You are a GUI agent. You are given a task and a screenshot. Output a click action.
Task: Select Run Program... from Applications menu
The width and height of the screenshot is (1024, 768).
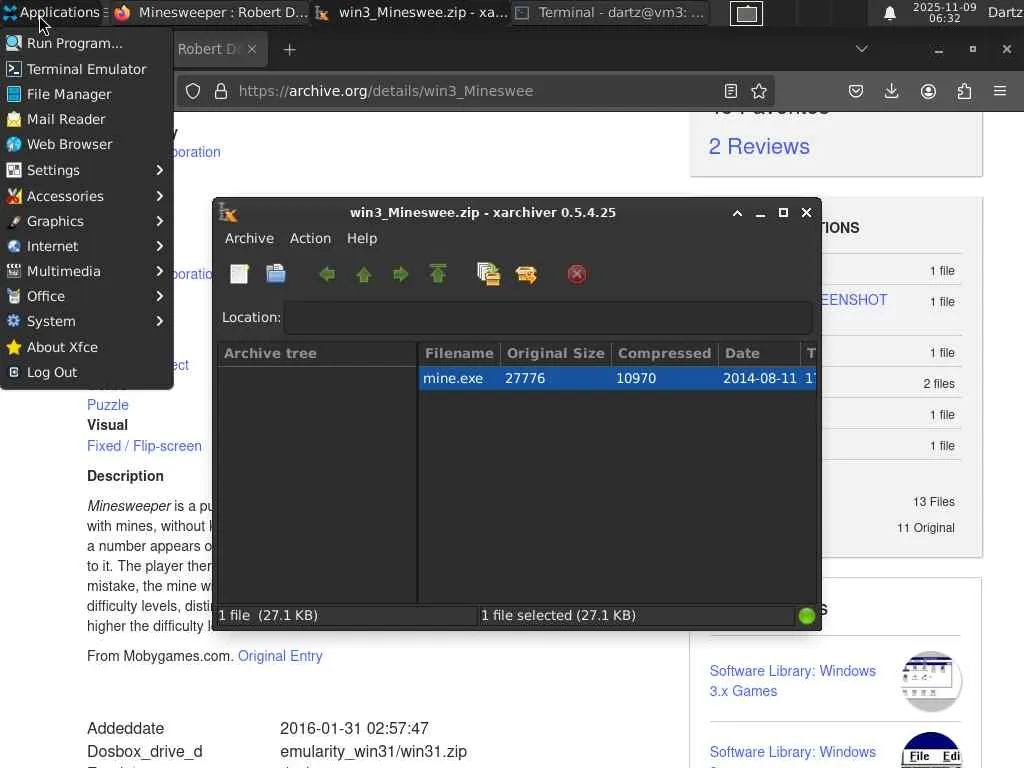tap(86, 43)
